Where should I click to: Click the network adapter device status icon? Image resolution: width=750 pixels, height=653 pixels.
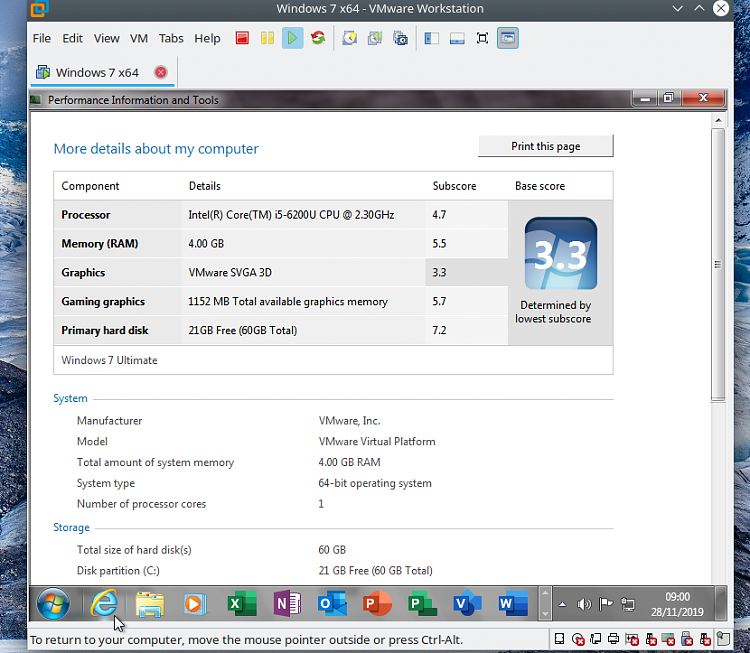pyautogui.click(x=596, y=639)
